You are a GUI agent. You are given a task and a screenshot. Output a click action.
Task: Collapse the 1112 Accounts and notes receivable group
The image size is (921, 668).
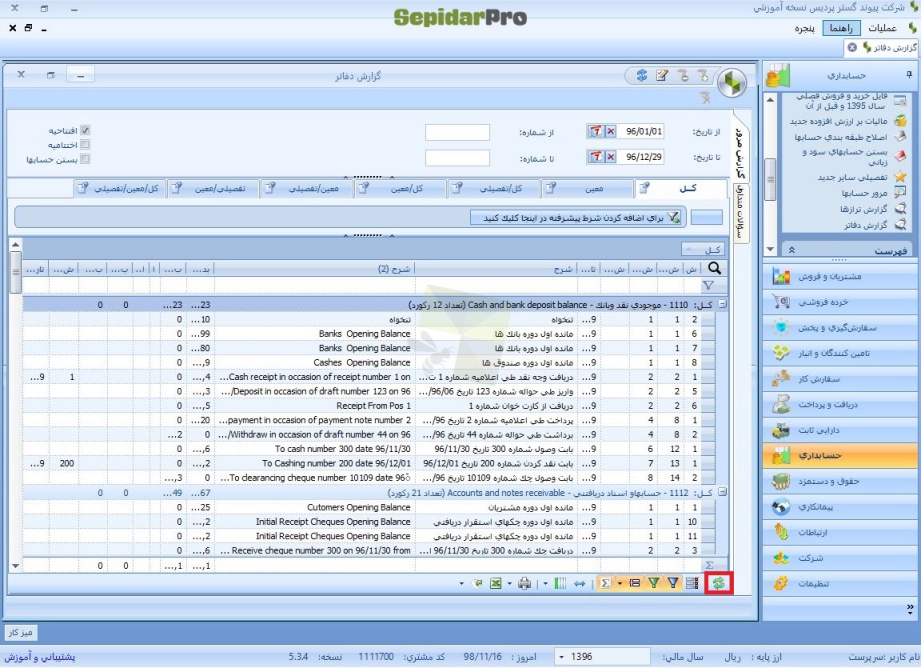coord(722,492)
